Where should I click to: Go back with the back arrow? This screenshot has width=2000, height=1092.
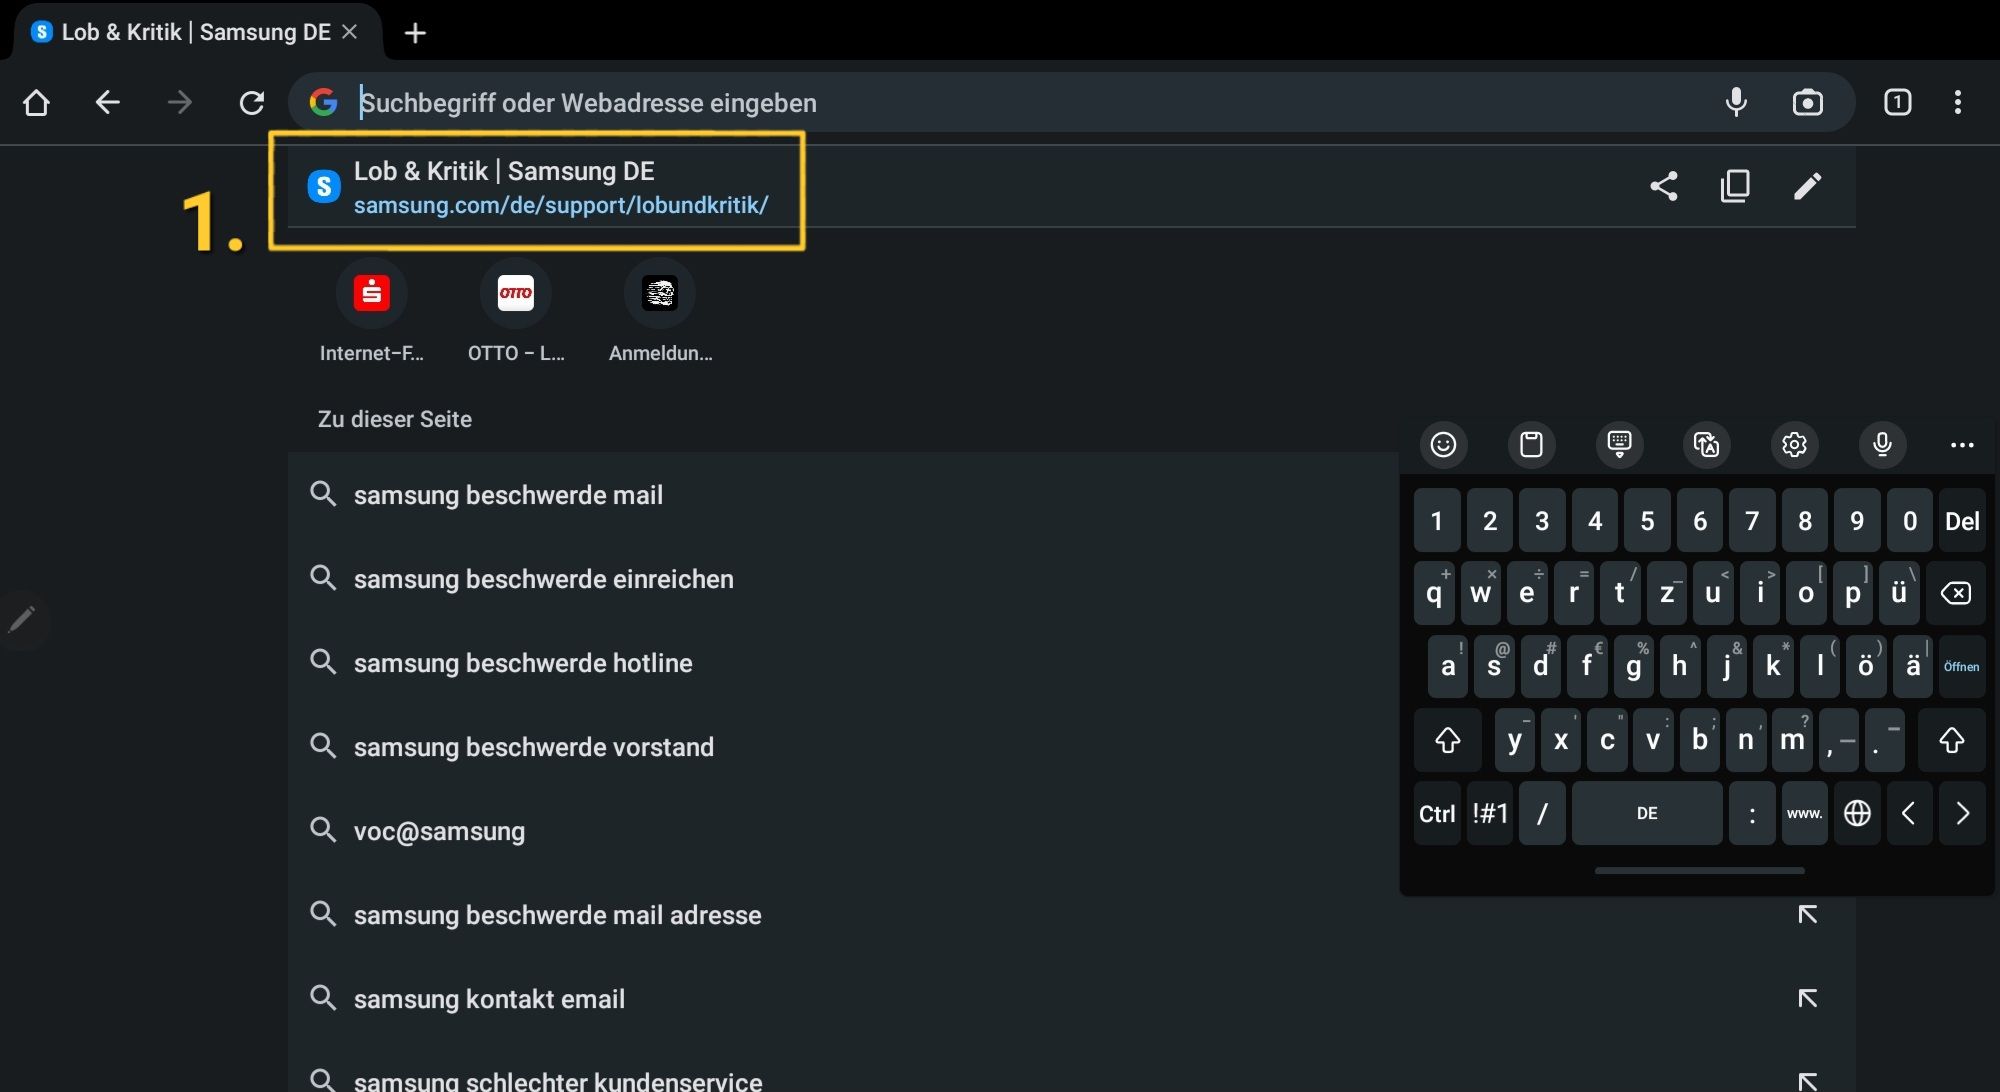click(108, 103)
